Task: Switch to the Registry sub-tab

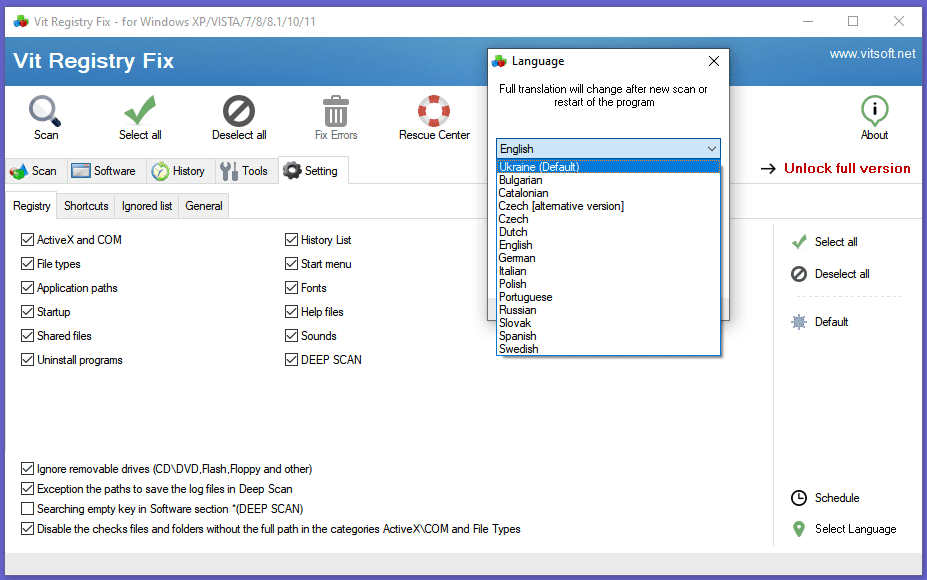Action: [x=31, y=206]
